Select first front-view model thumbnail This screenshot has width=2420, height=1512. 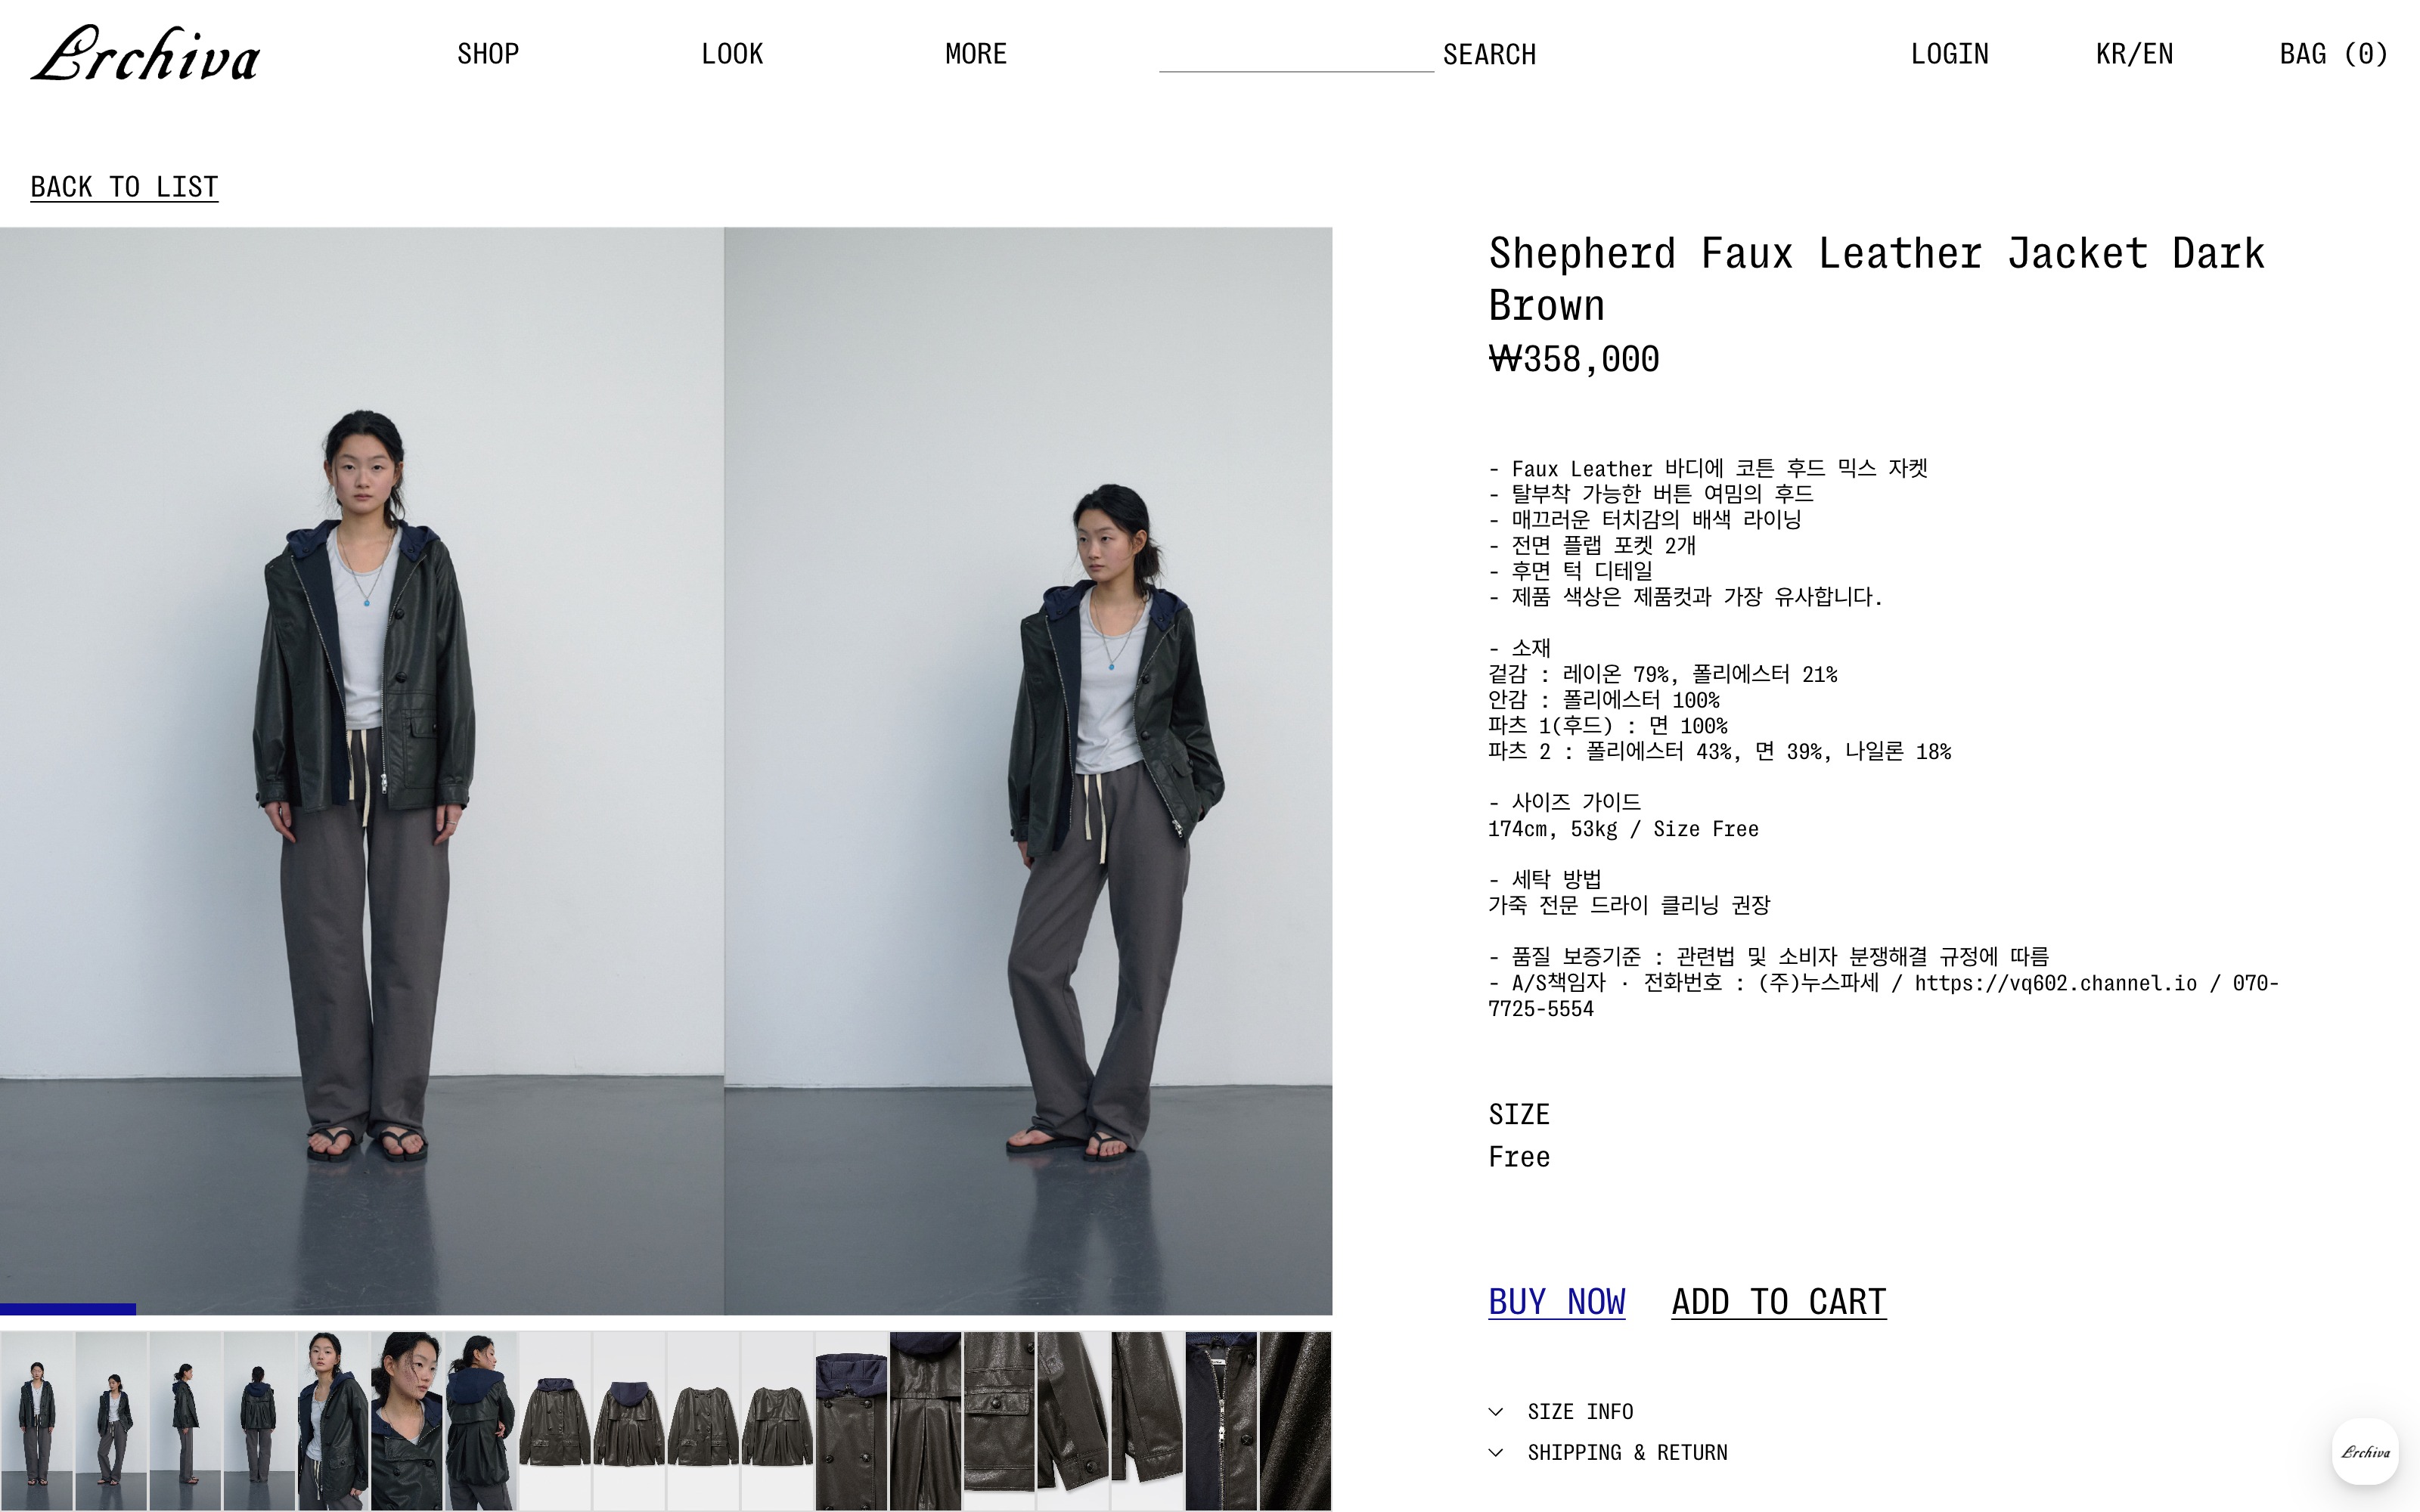[x=37, y=1420]
